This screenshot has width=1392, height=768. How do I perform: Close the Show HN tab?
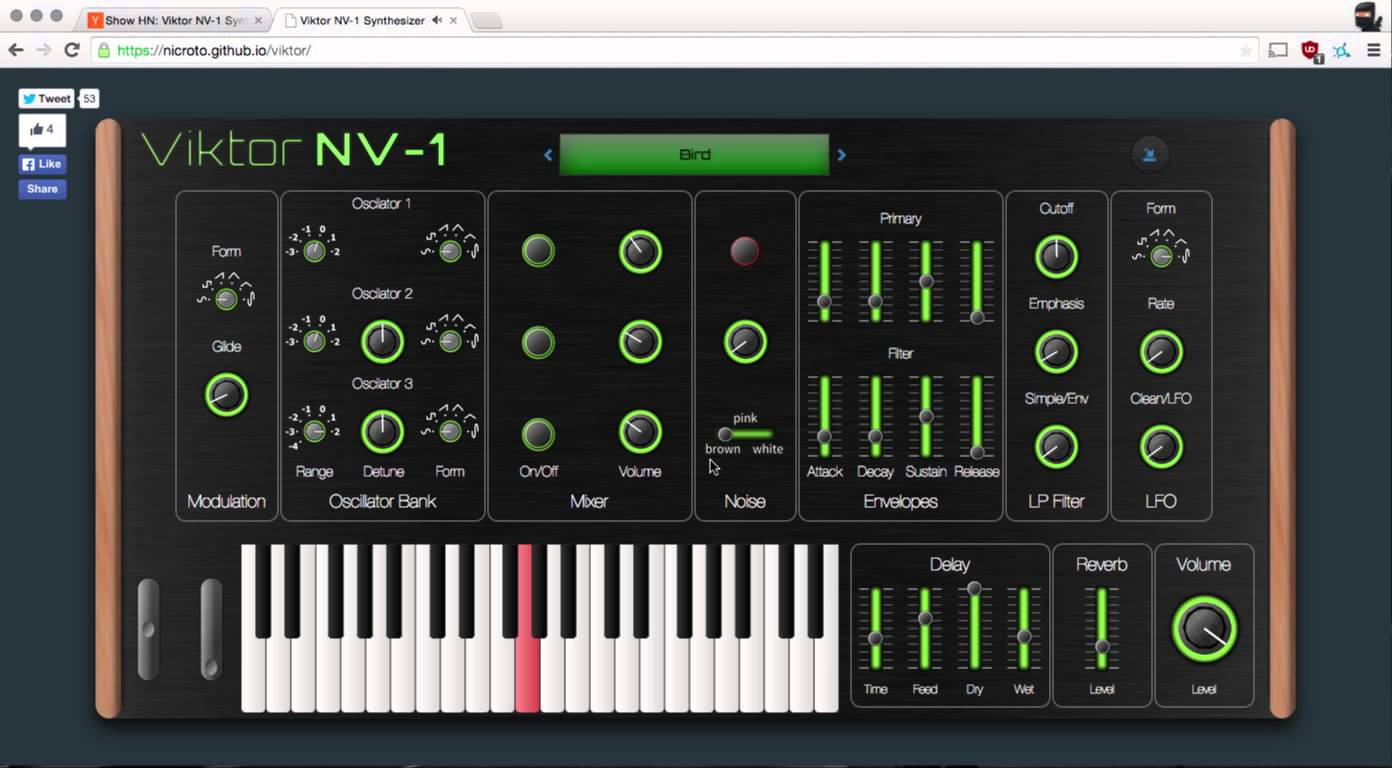pyautogui.click(x=258, y=20)
